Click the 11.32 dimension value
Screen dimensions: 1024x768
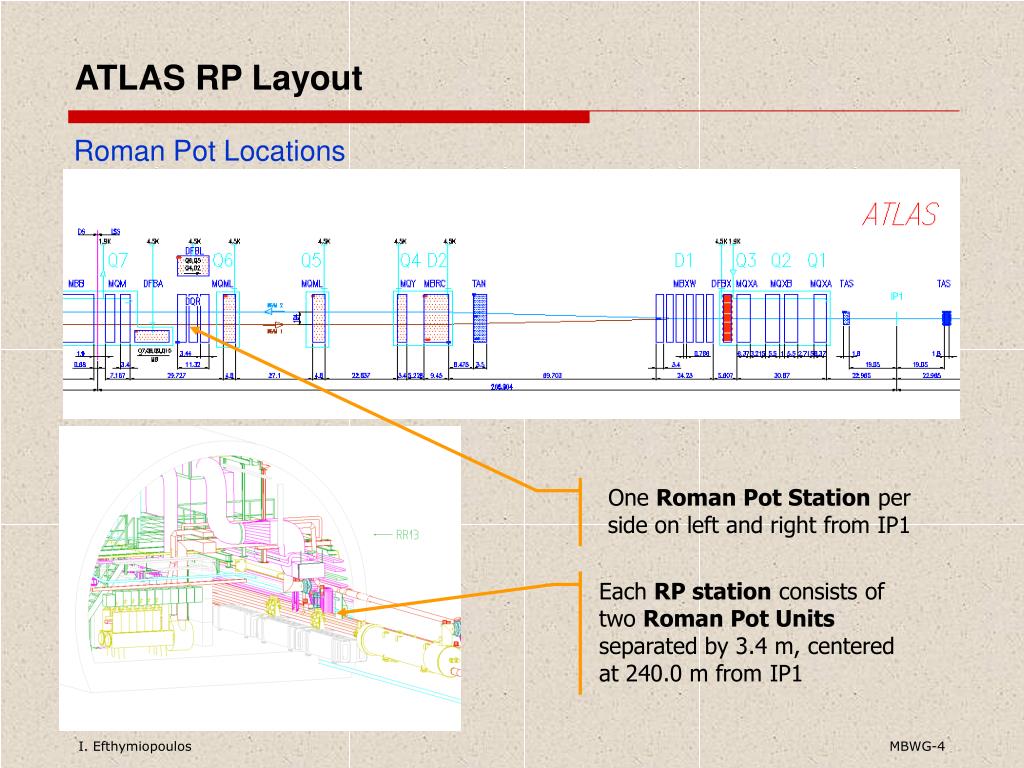(193, 365)
